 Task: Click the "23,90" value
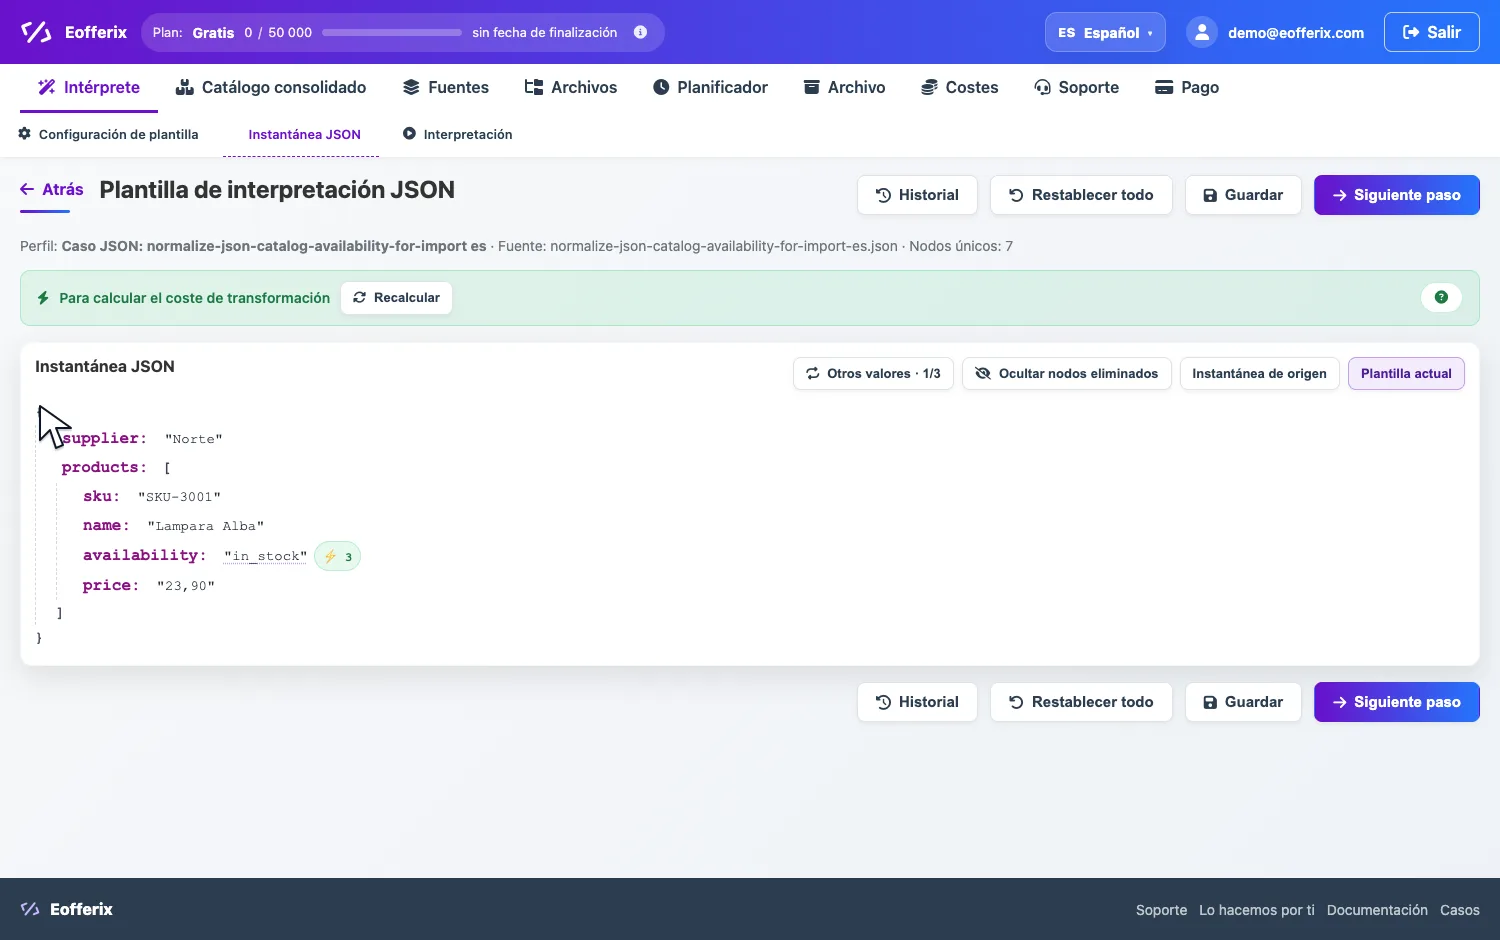click(x=186, y=586)
